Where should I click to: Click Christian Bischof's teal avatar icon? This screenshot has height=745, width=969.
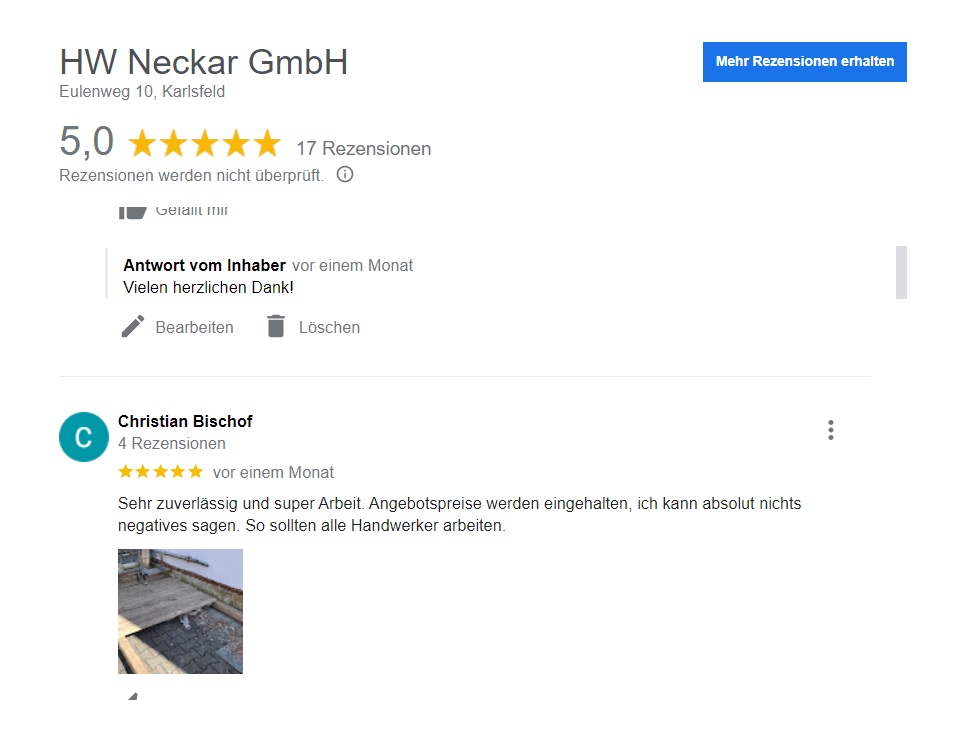click(83, 437)
